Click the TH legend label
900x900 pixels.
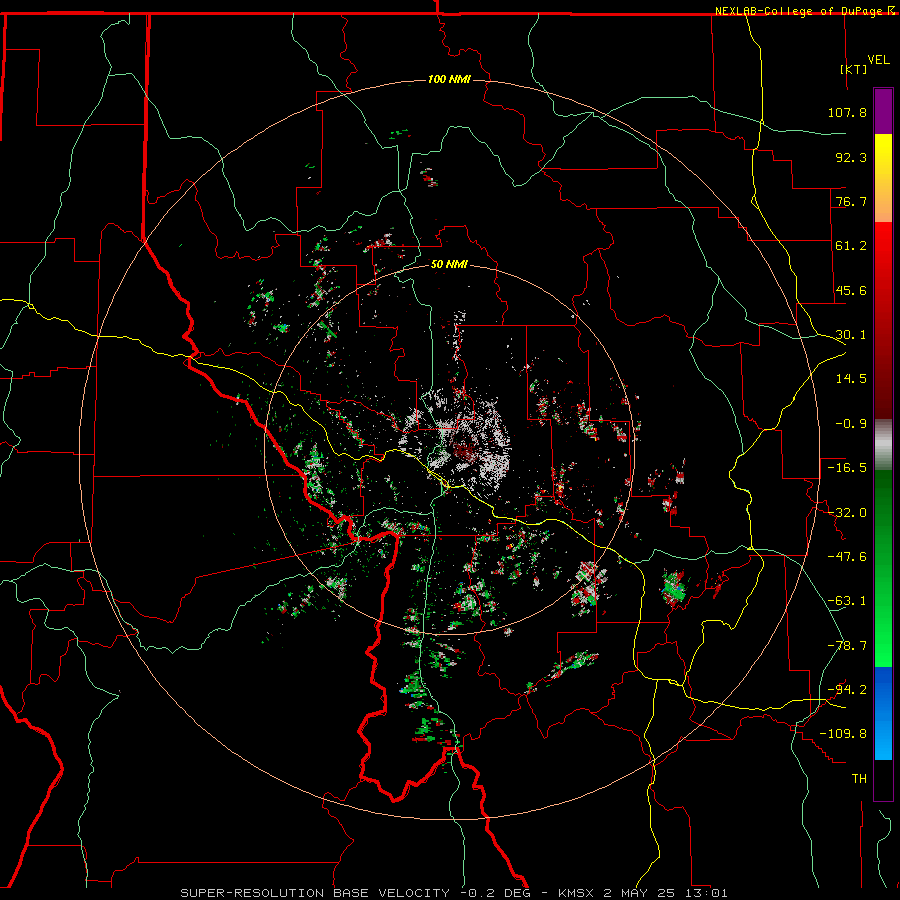(859, 779)
